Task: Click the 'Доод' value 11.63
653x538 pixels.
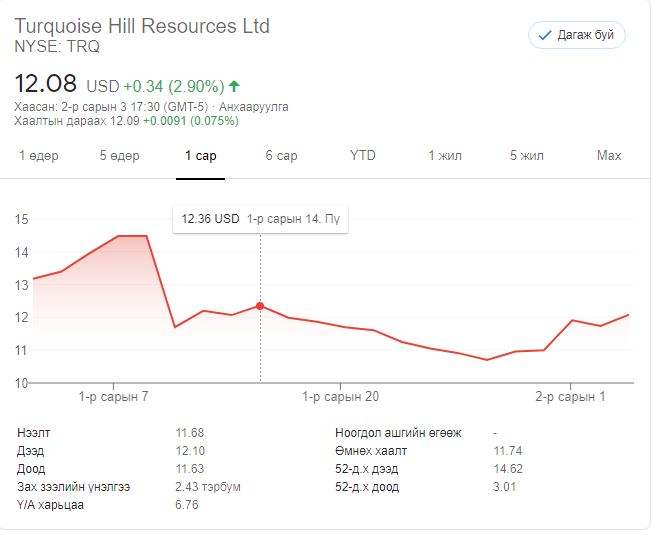Action: (190, 469)
